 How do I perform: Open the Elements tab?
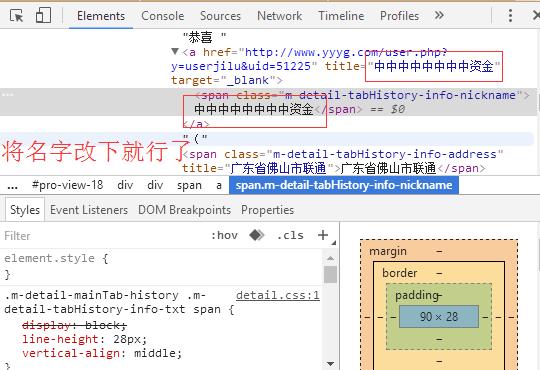101,16
